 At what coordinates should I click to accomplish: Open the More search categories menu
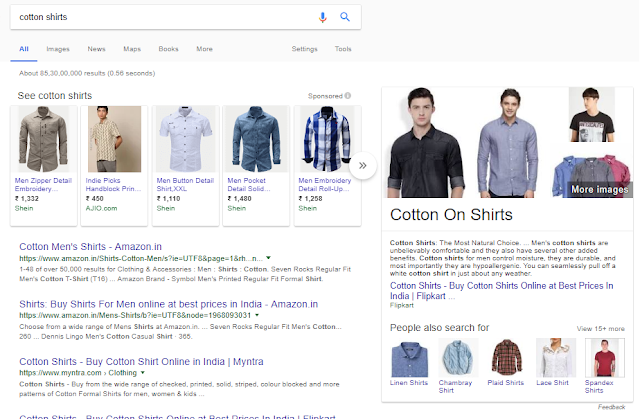click(204, 49)
